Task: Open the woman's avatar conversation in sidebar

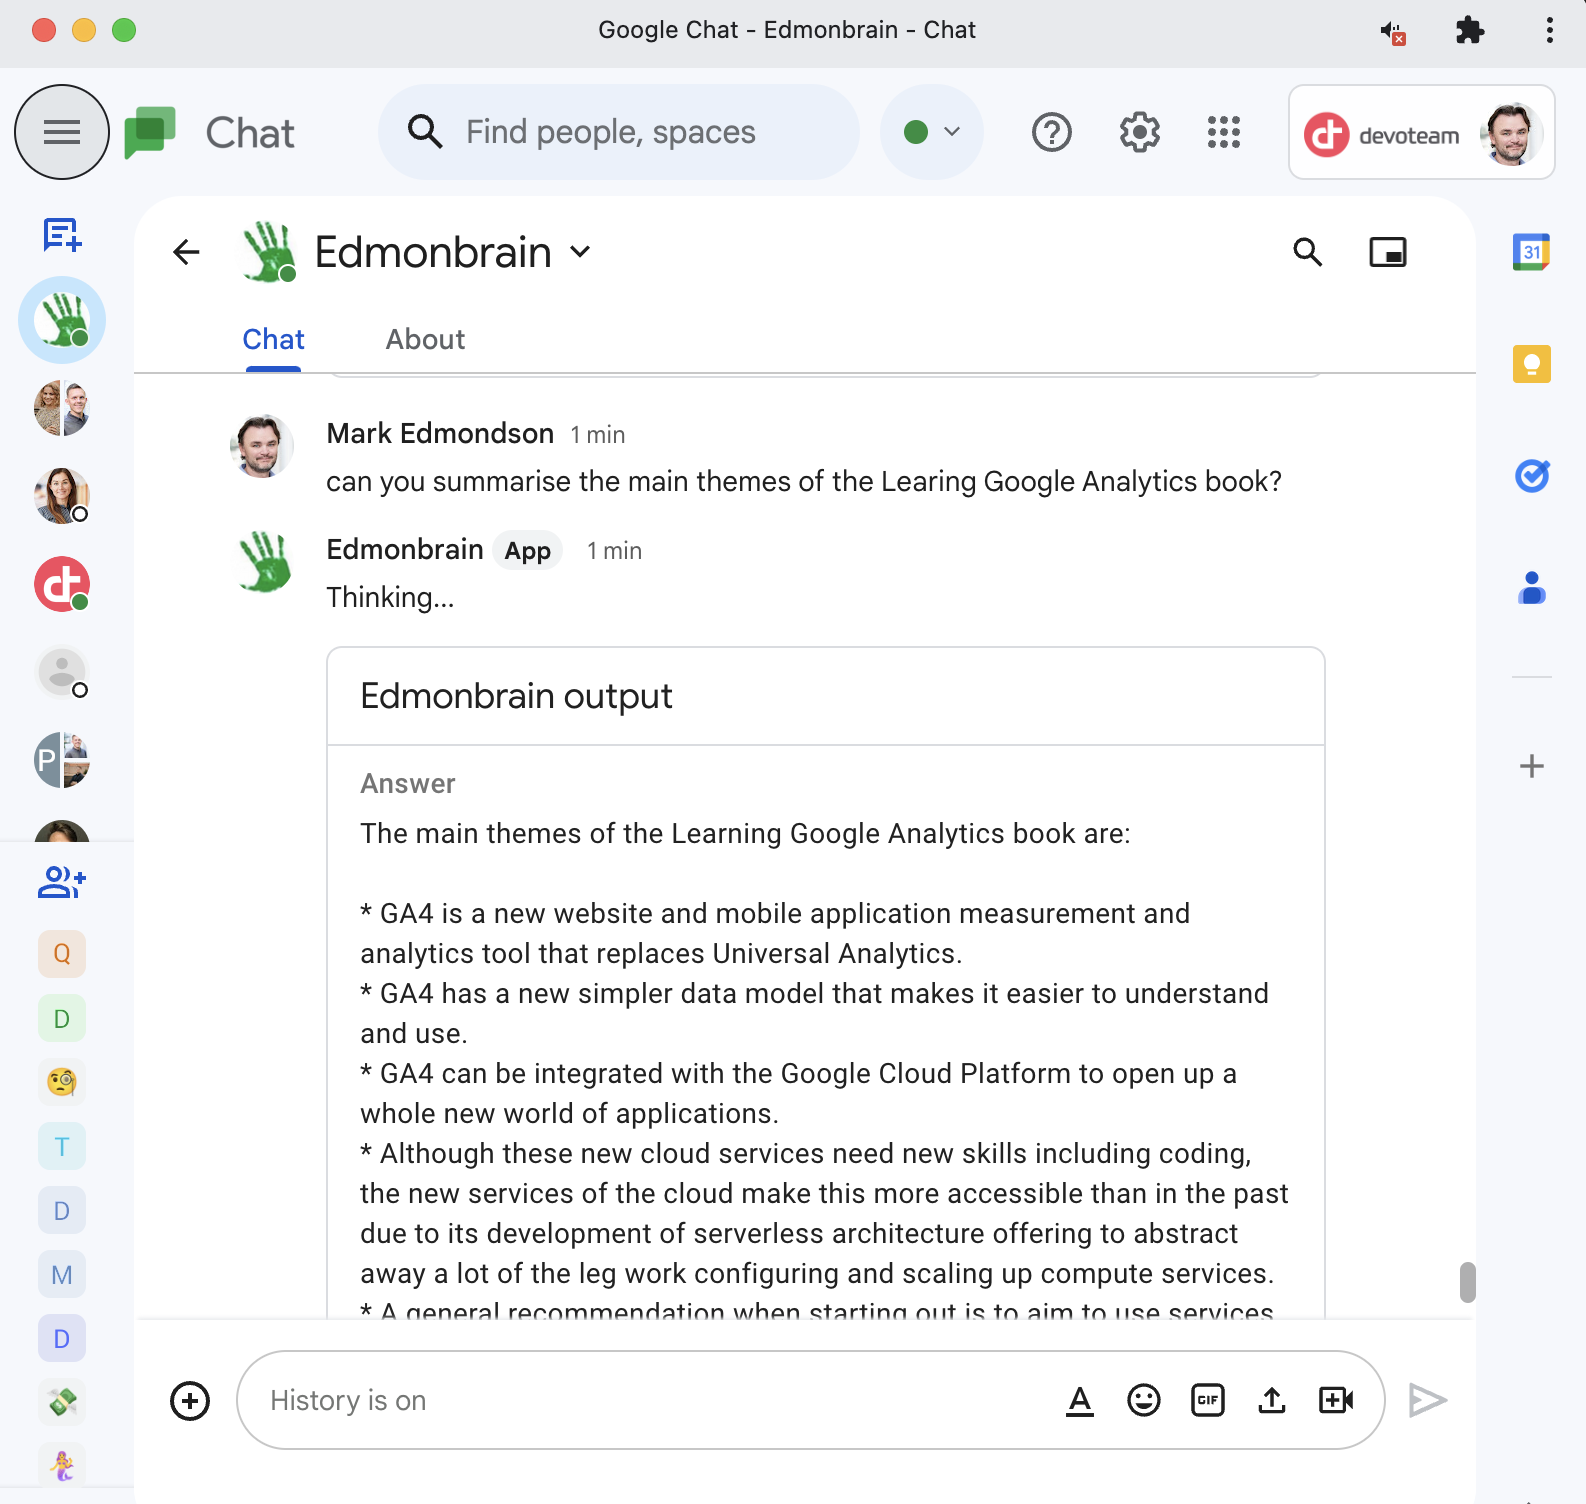Action: point(62,496)
